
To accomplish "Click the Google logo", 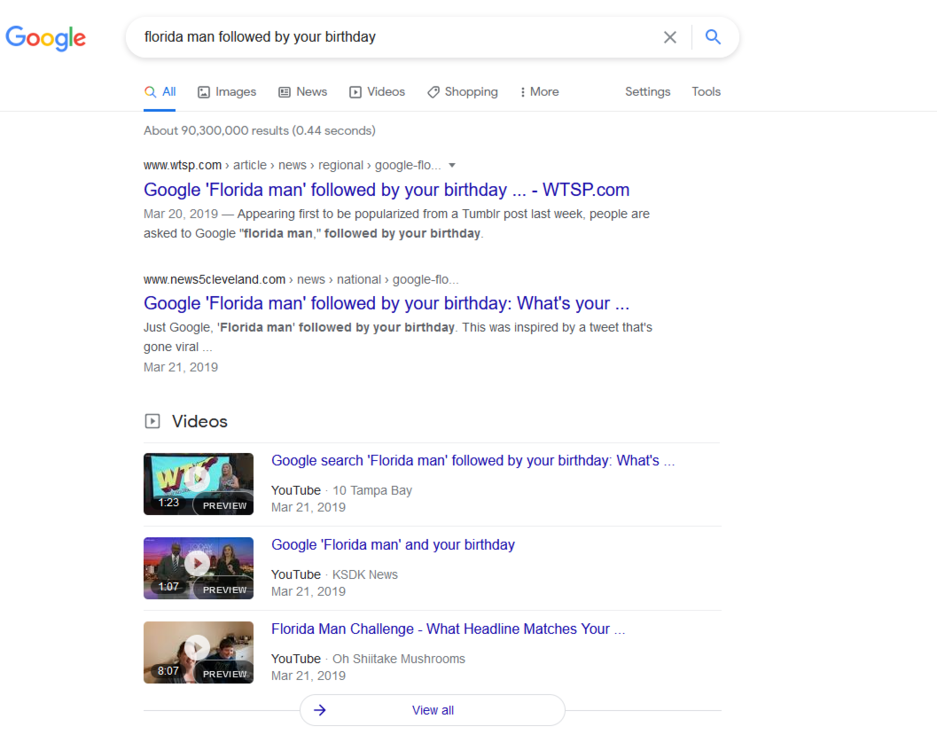I will coord(46,38).
